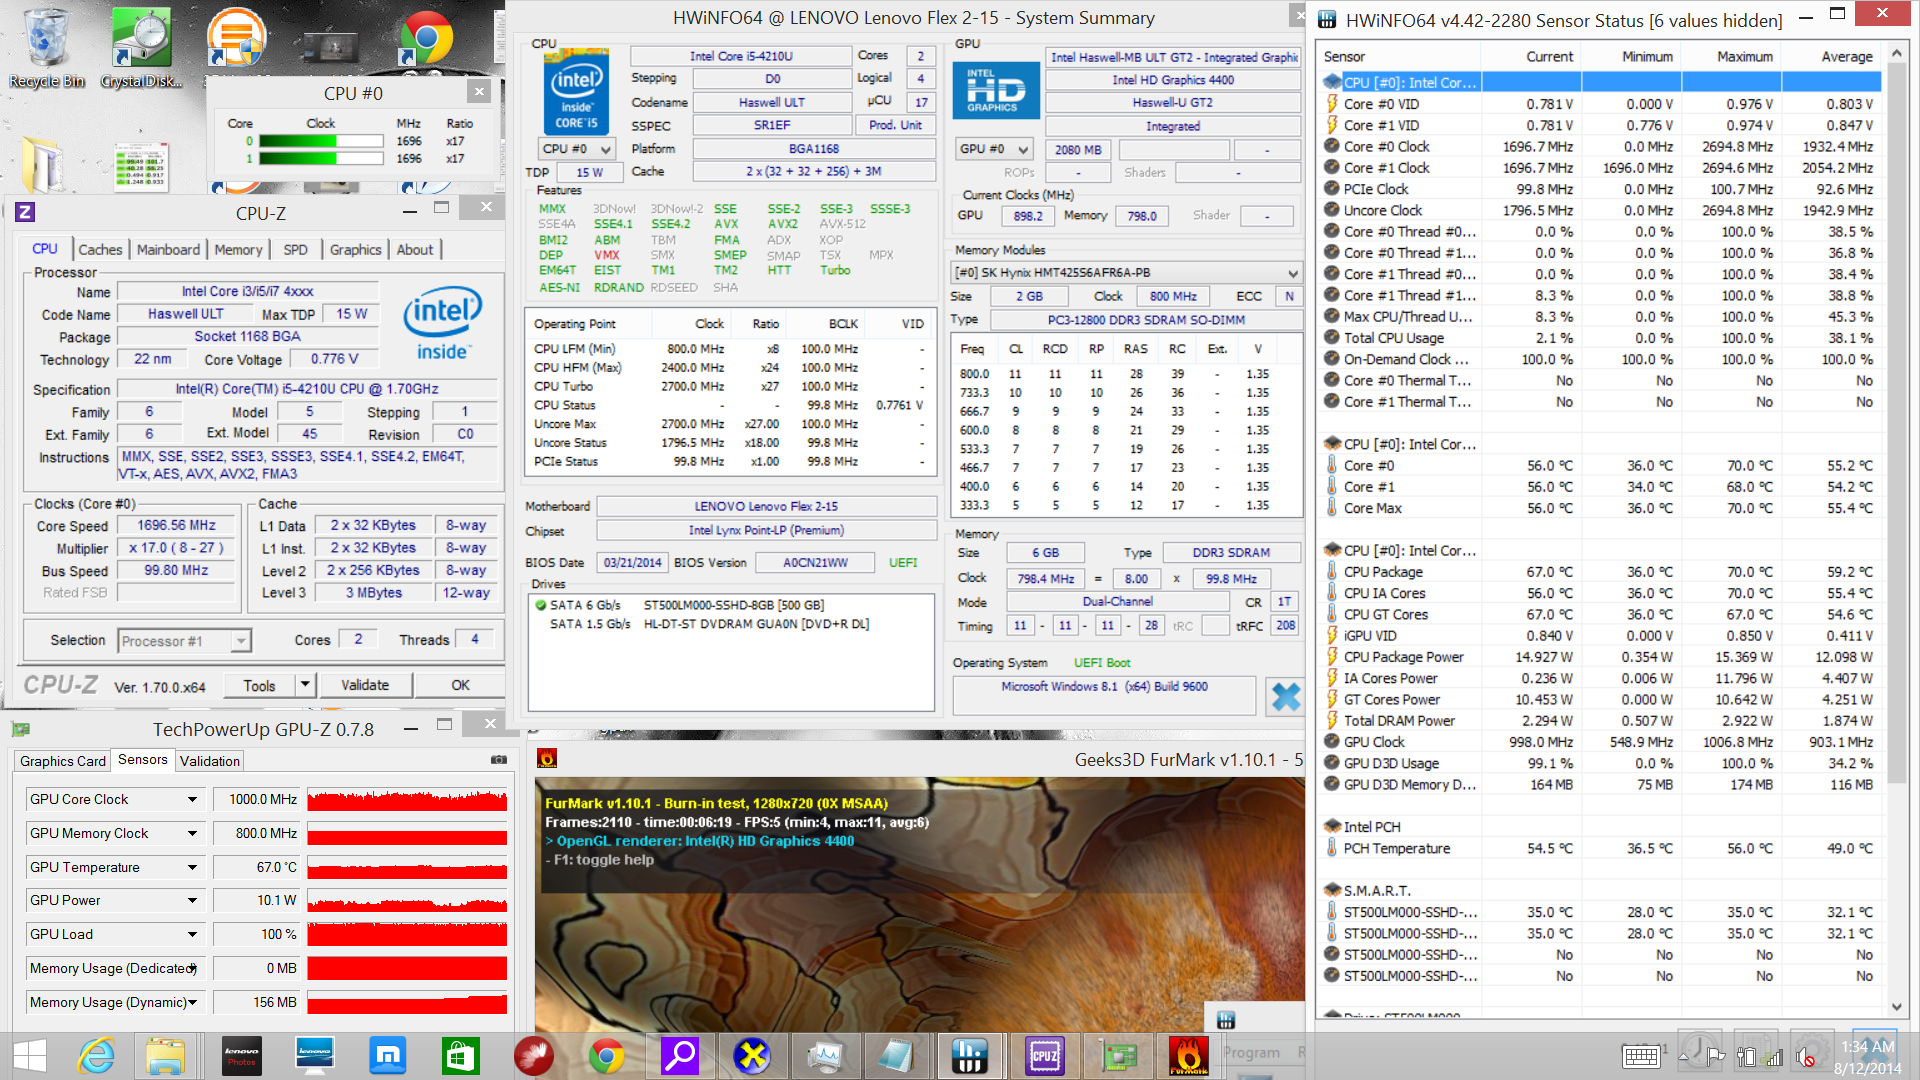The width and height of the screenshot is (1920, 1080).
Task: Click the Intel HD Graphics logo
Action: (994, 90)
